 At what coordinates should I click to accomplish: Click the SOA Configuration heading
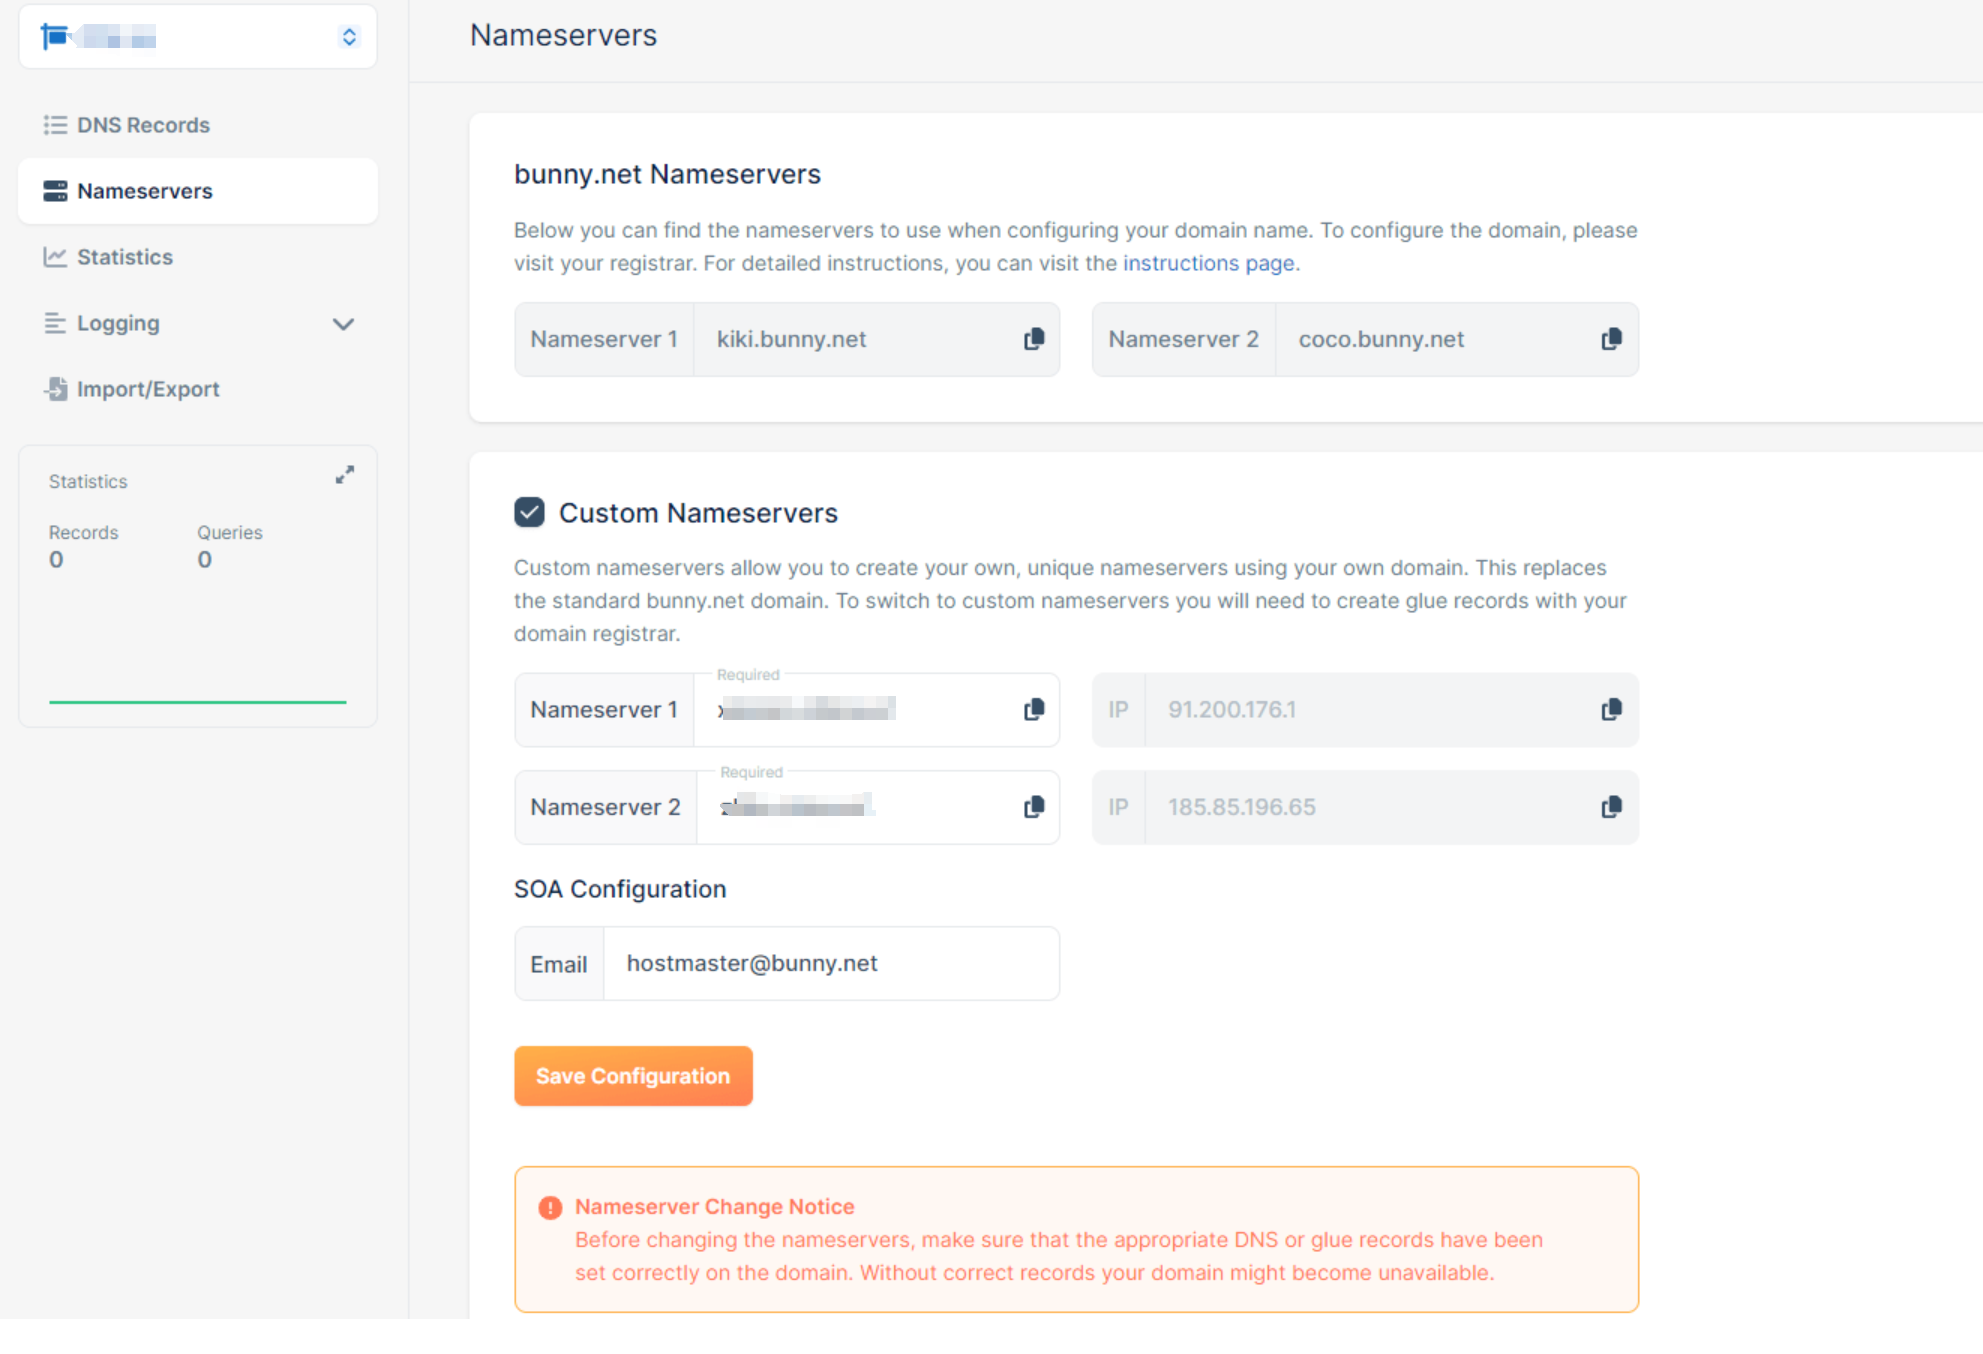620,889
